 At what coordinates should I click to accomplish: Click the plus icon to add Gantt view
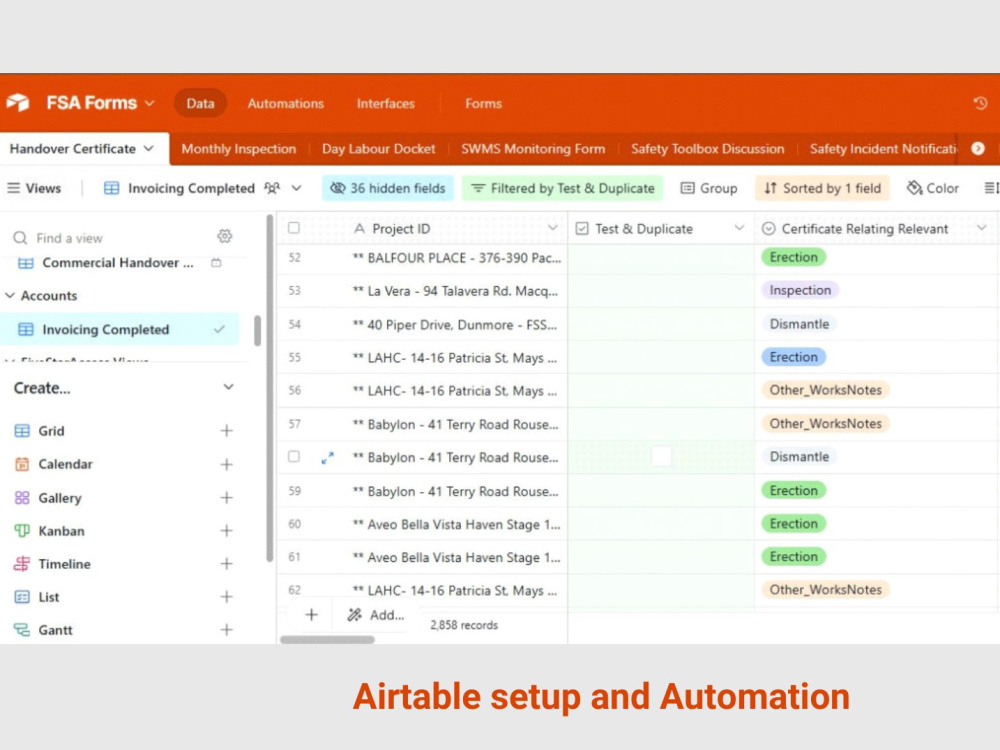click(226, 630)
